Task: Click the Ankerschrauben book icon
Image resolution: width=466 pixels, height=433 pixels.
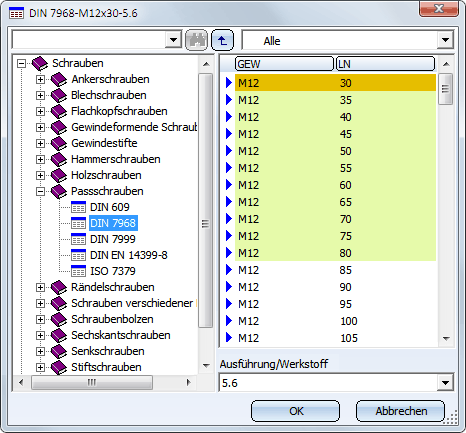Action: [x=59, y=79]
